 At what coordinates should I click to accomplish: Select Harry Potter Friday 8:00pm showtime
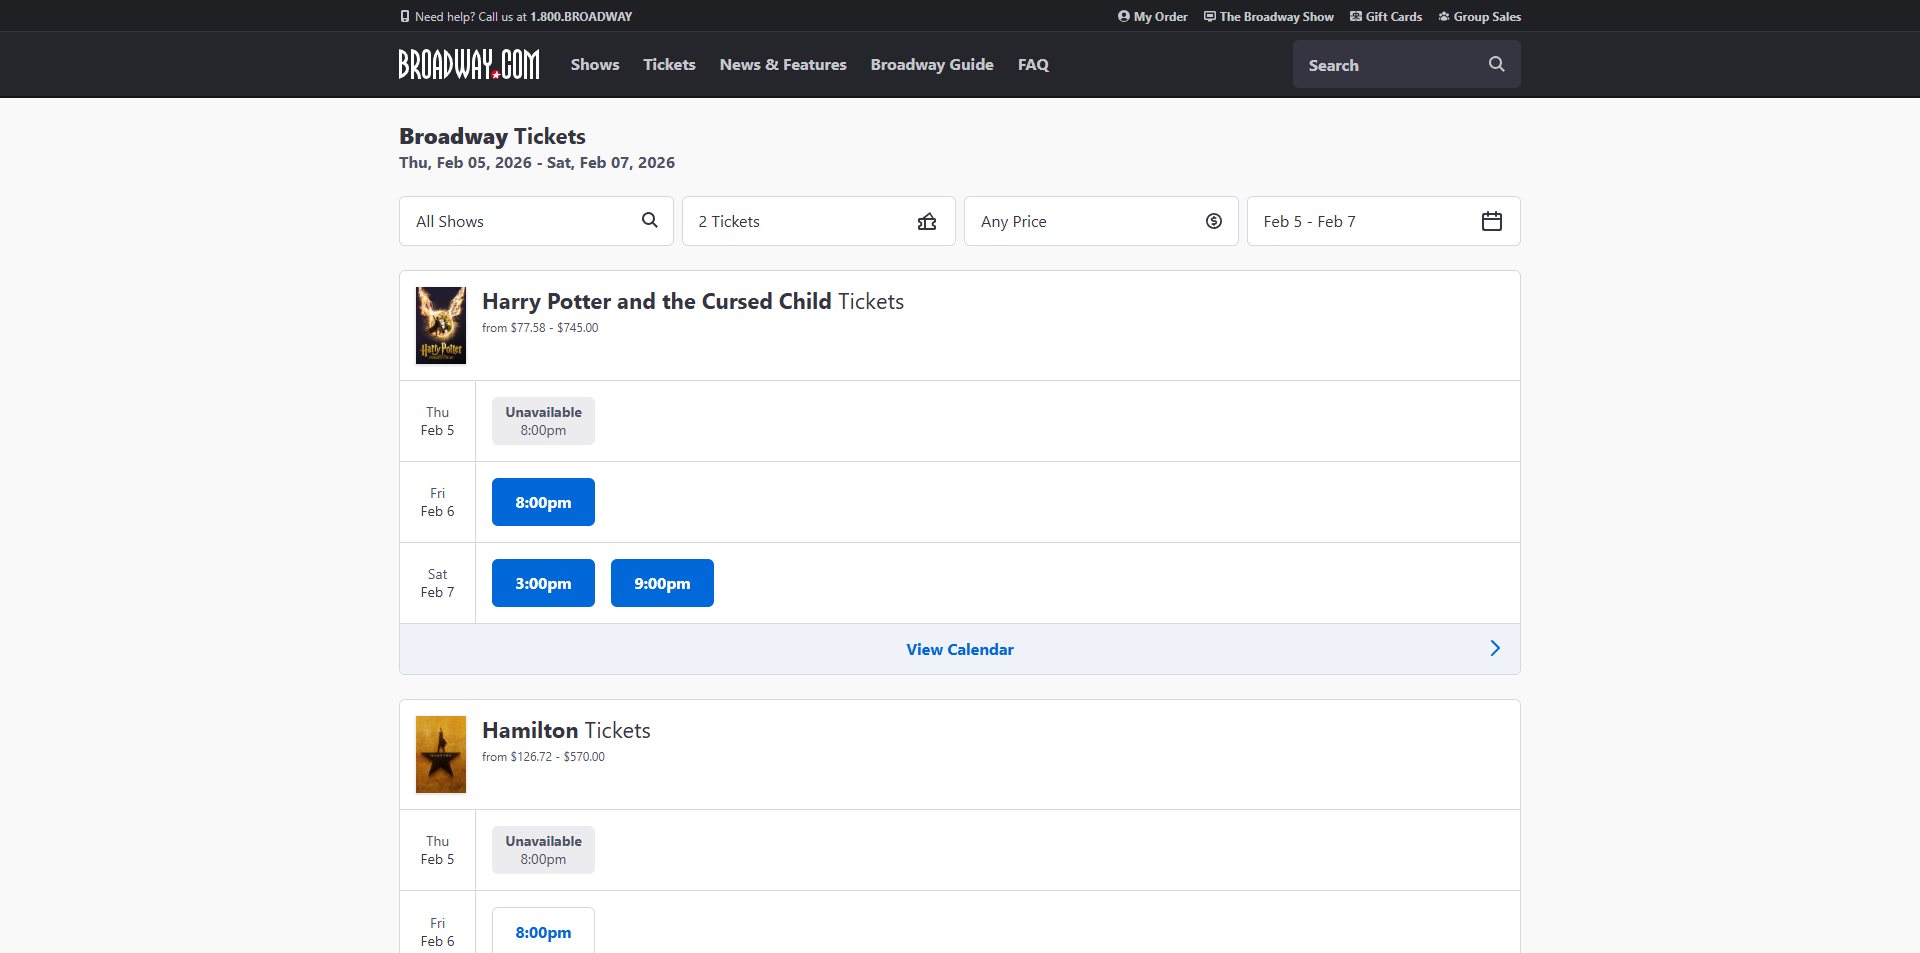pos(543,502)
